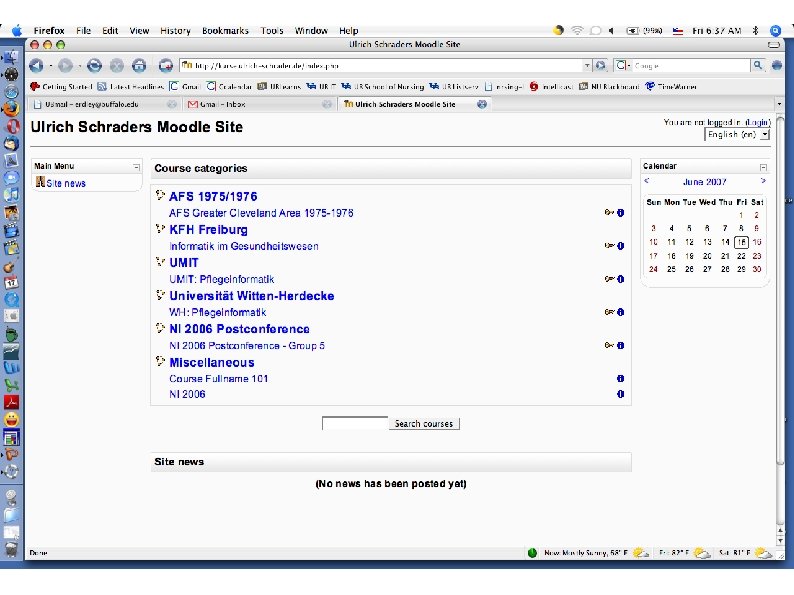Image resolution: width=794 pixels, height=595 pixels.
Task: Switch to the Ubmail tab
Action: 104,104
